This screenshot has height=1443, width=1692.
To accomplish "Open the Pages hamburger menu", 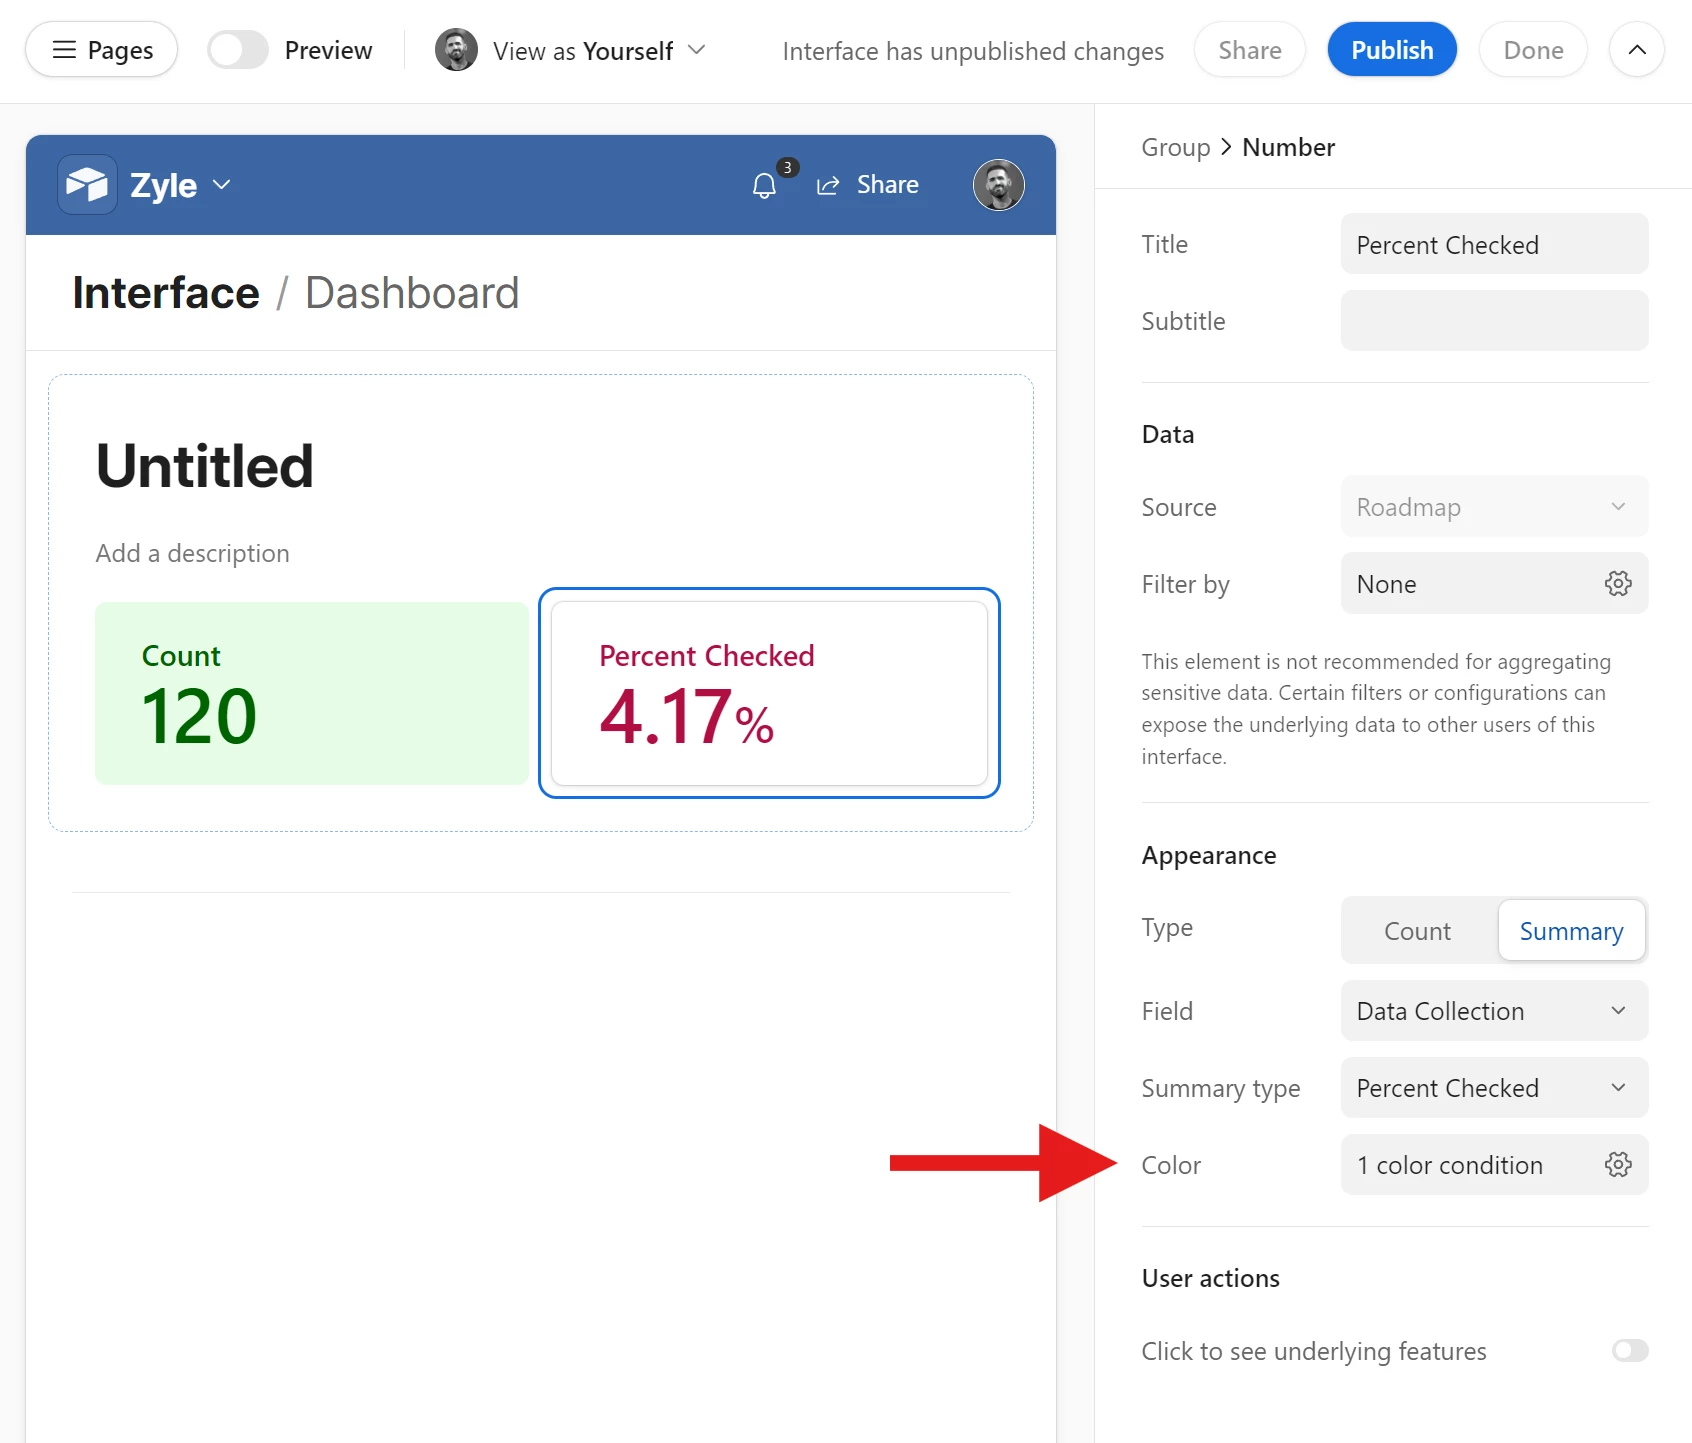I will [101, 50].
